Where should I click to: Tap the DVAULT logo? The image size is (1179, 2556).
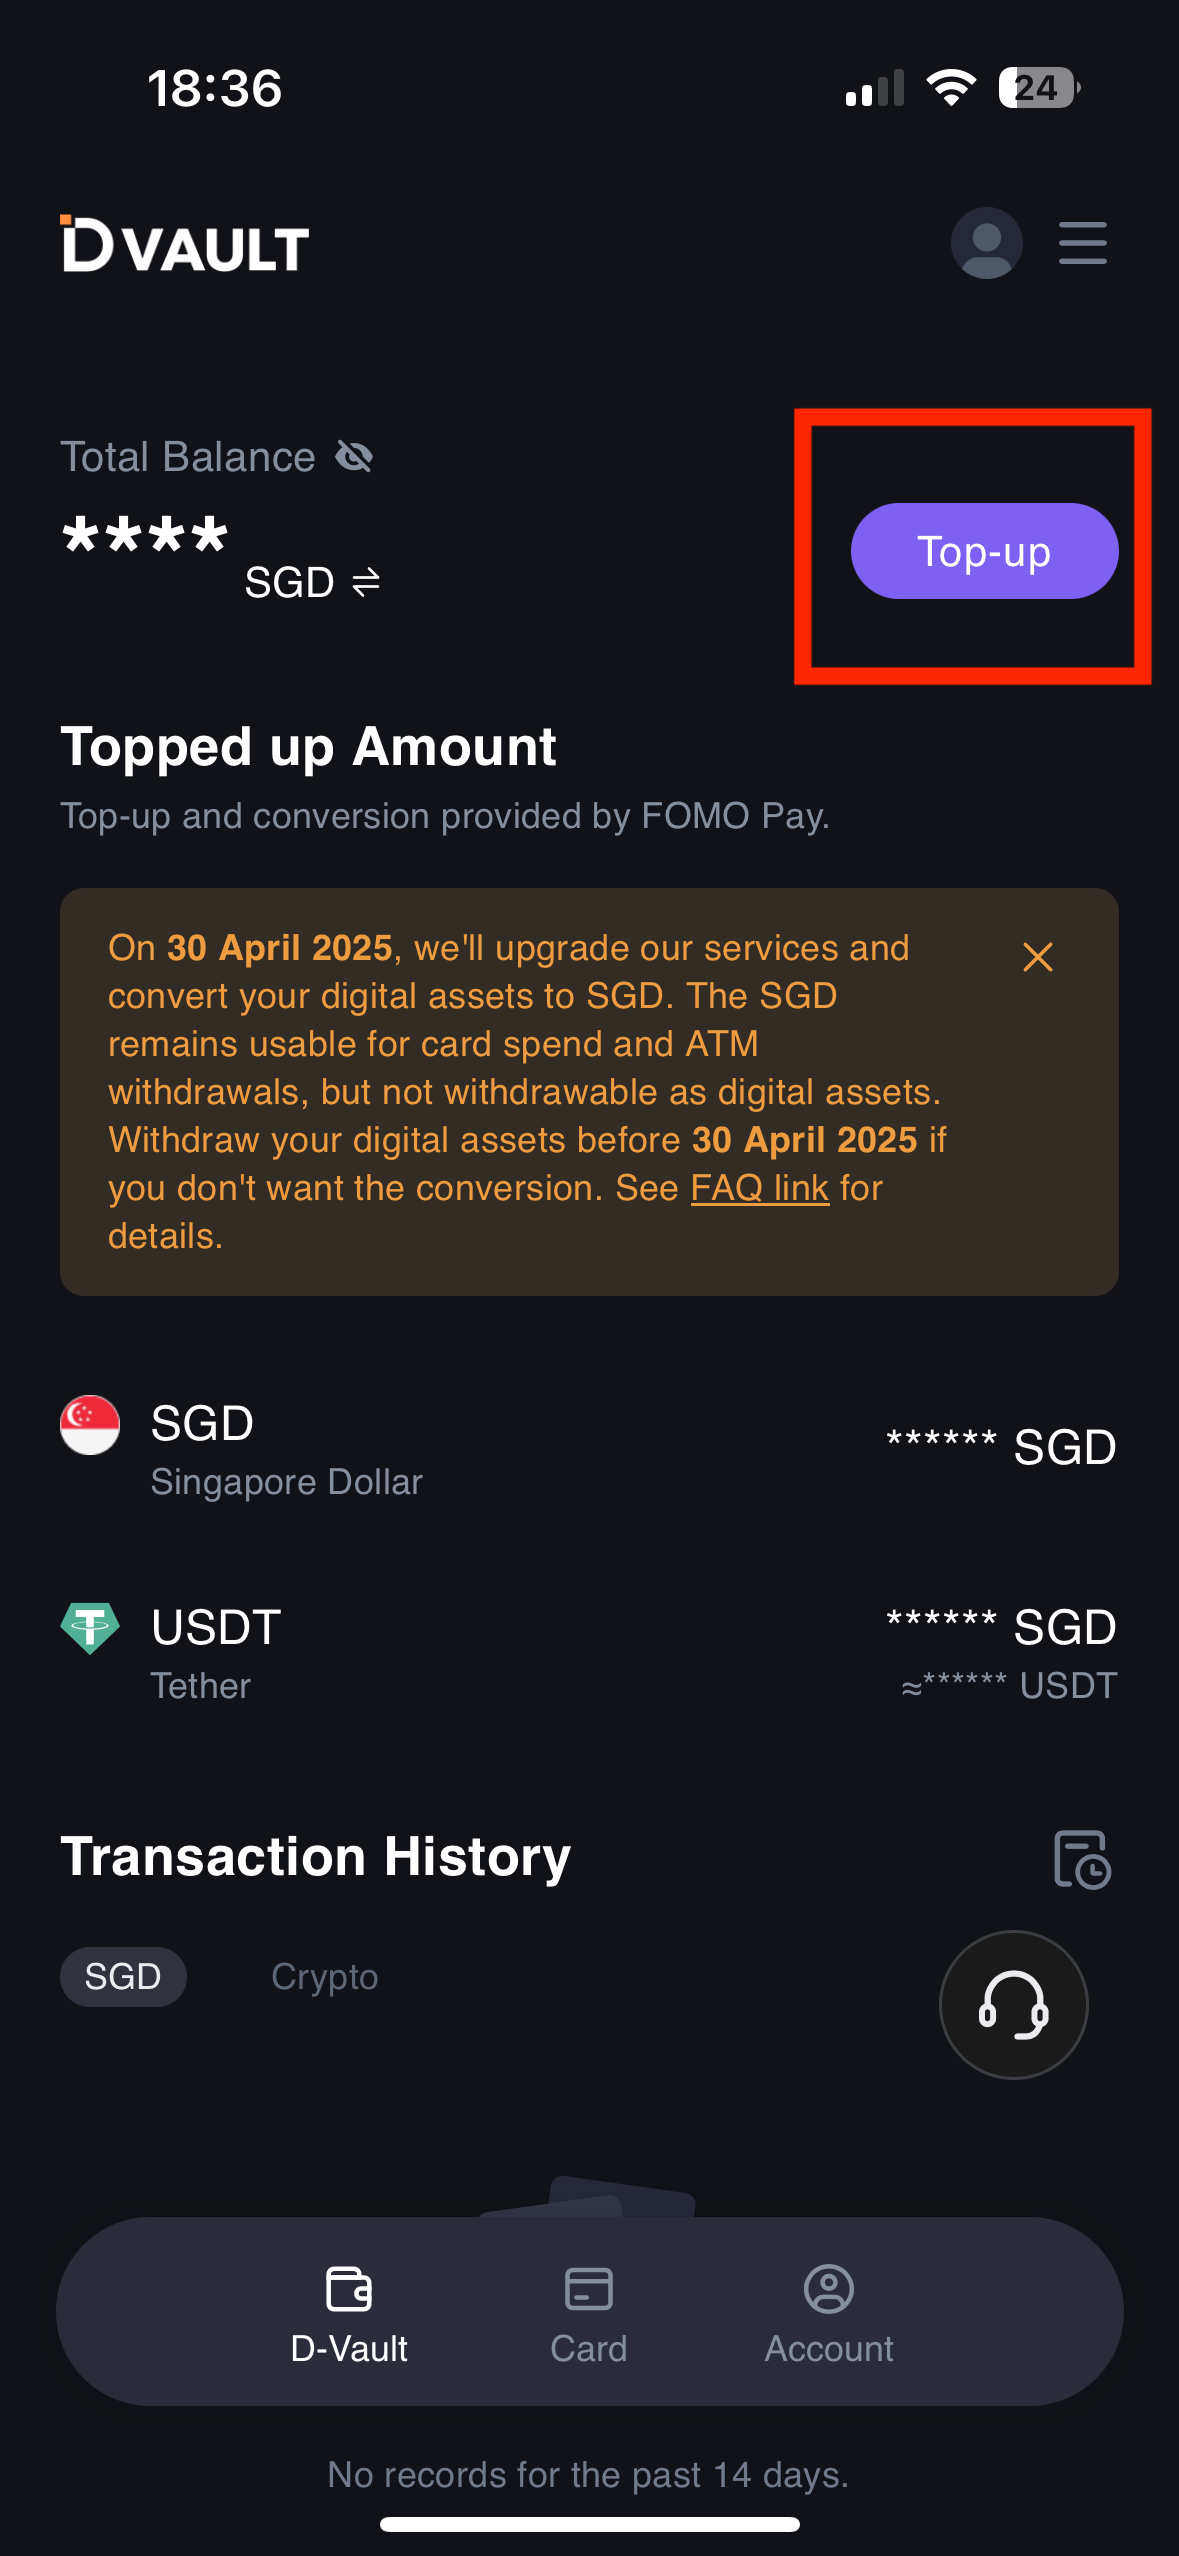[185, 244]
